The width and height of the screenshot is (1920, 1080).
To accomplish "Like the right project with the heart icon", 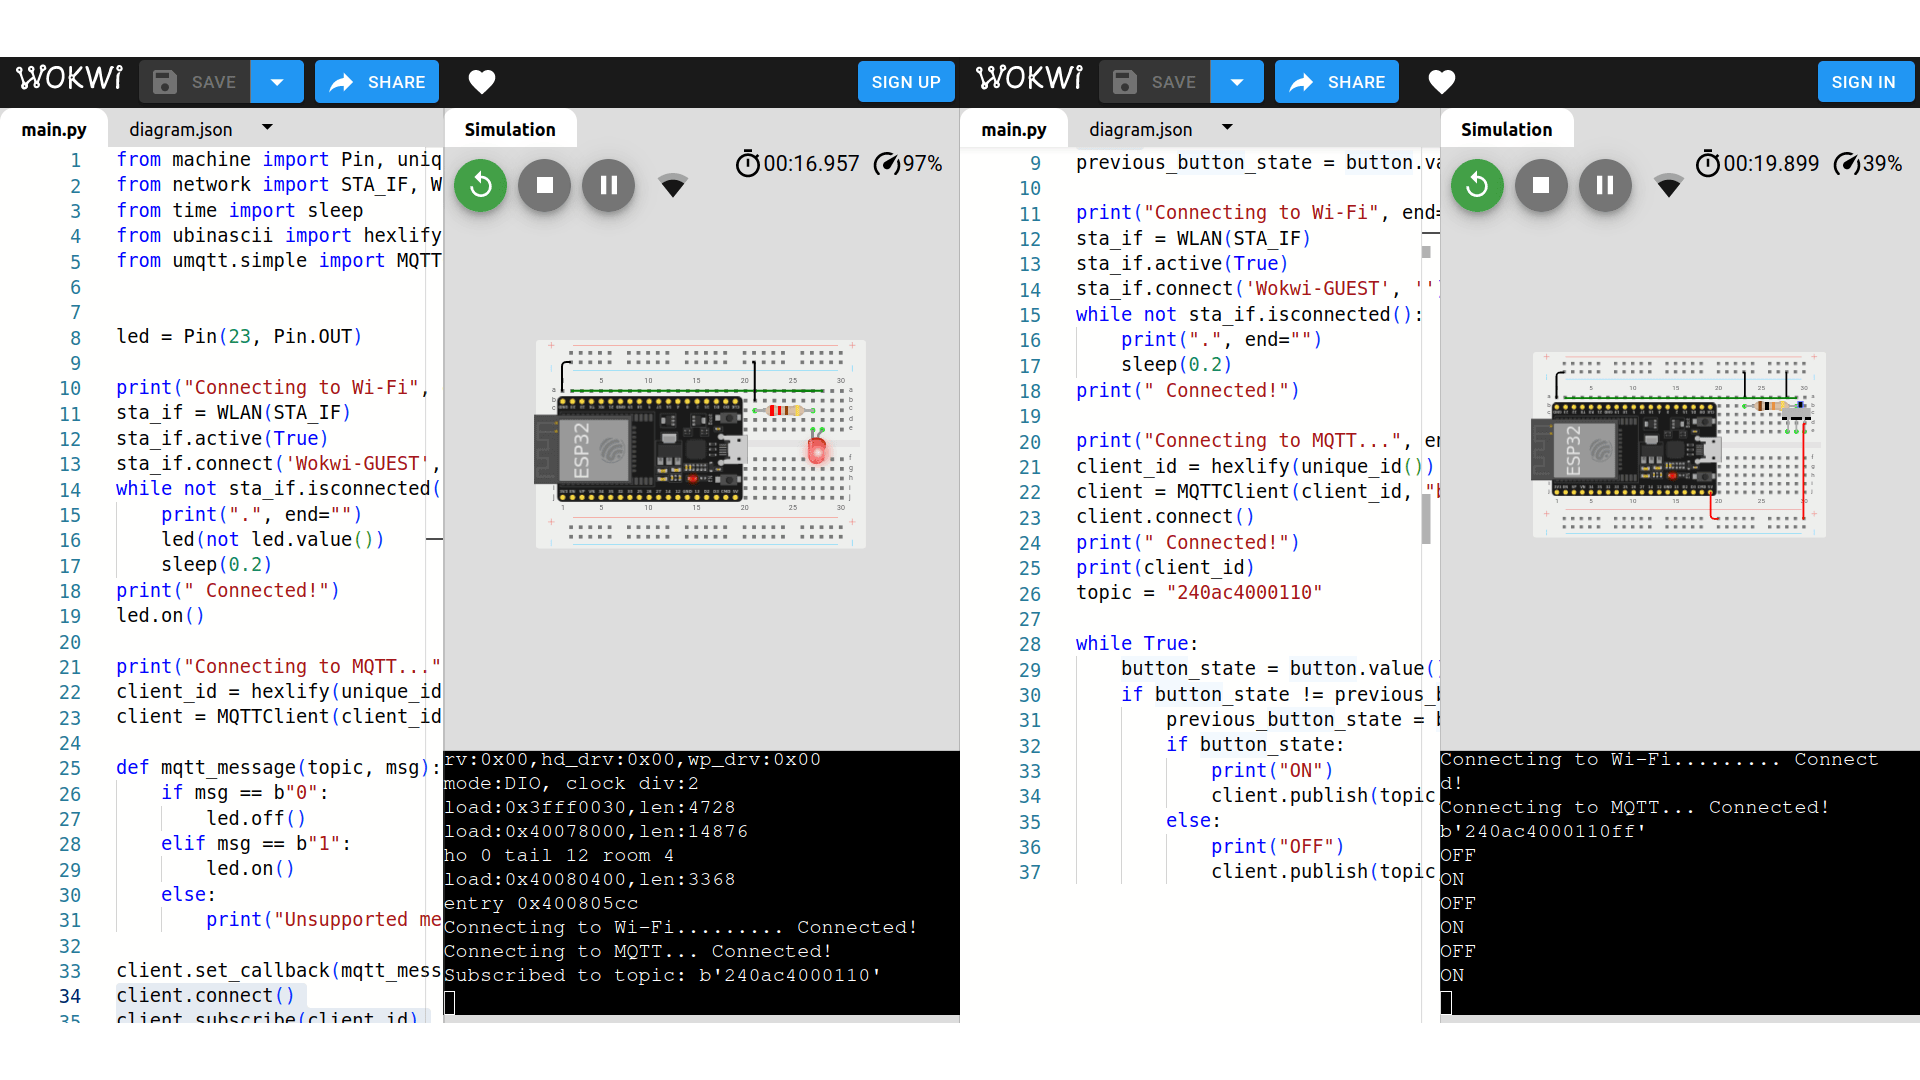I will [1441, 82].
